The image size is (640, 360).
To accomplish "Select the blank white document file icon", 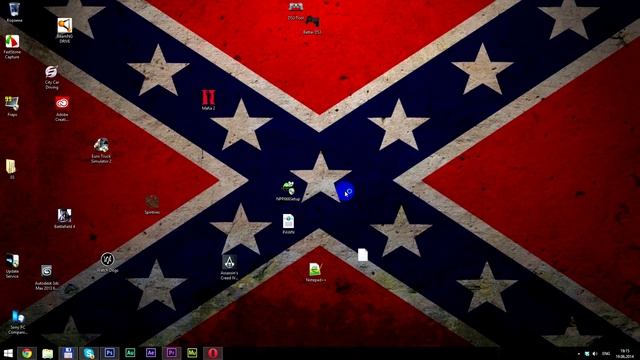I will coord(362,255).
